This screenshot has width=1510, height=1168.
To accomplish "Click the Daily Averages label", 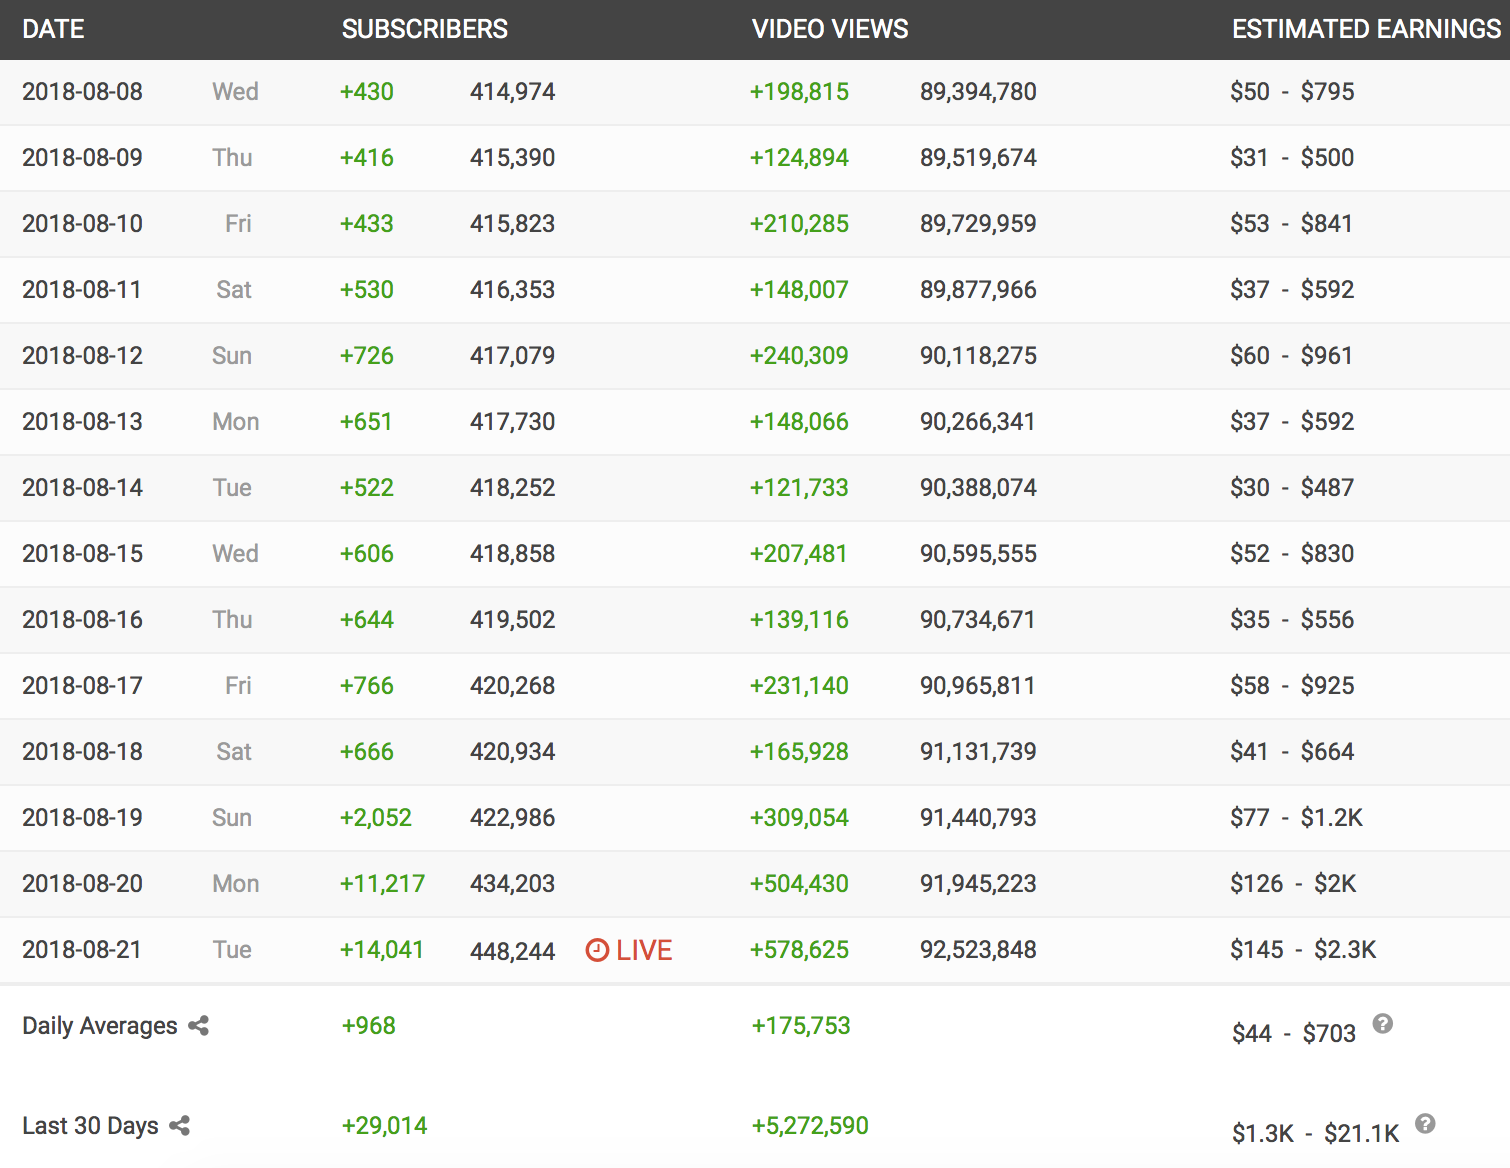I will click(x=99, y=1026).
